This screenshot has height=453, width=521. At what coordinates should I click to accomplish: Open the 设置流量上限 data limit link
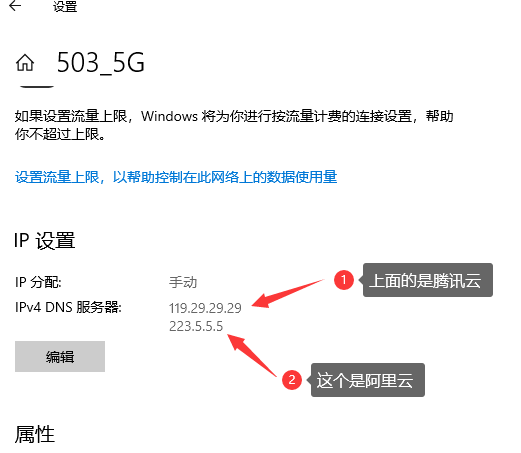[176, 177]
